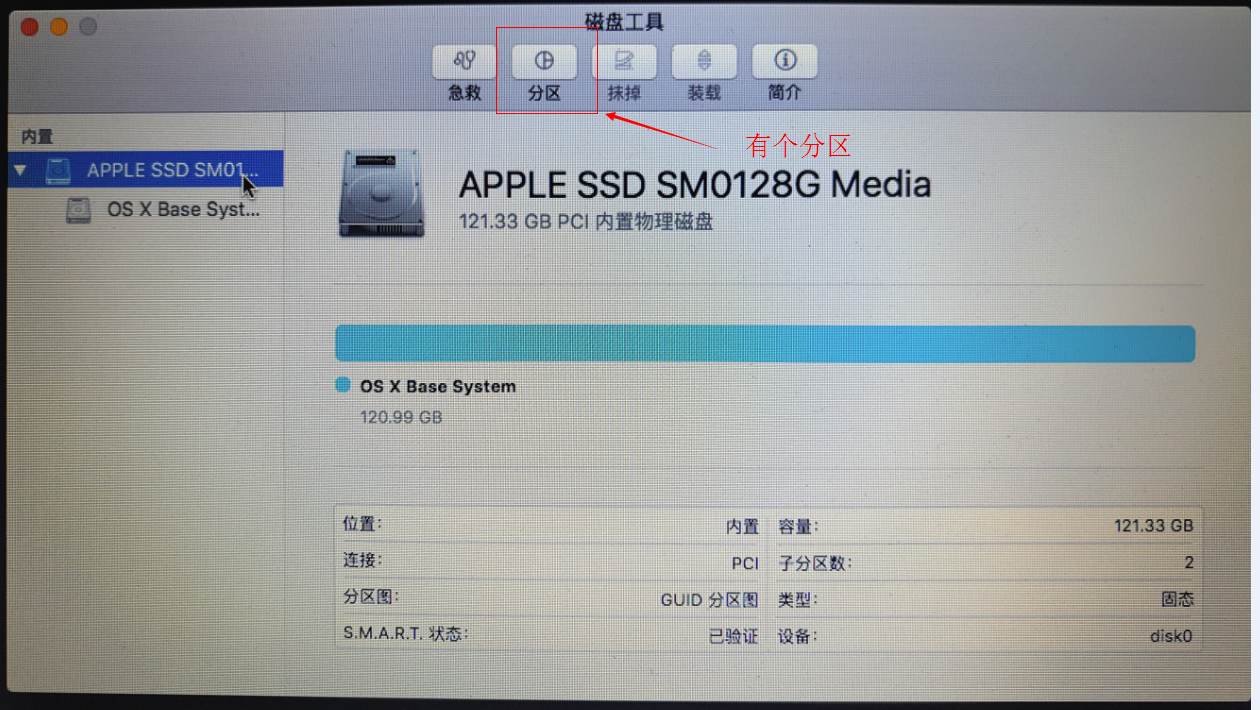Click the gray zoom window button
The width and height of the screenshot is (1260, 710).
click(x=88, y=28)
